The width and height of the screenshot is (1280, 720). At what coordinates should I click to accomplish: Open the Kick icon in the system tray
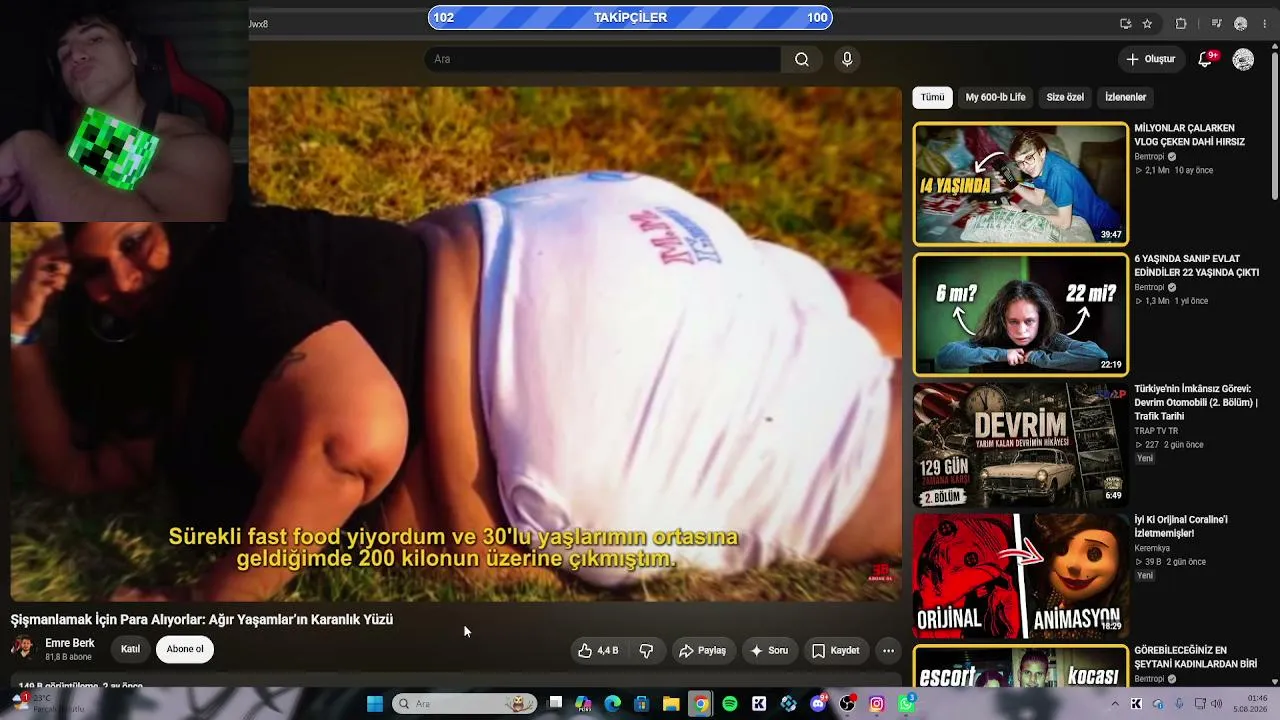tap(1136, 704)
